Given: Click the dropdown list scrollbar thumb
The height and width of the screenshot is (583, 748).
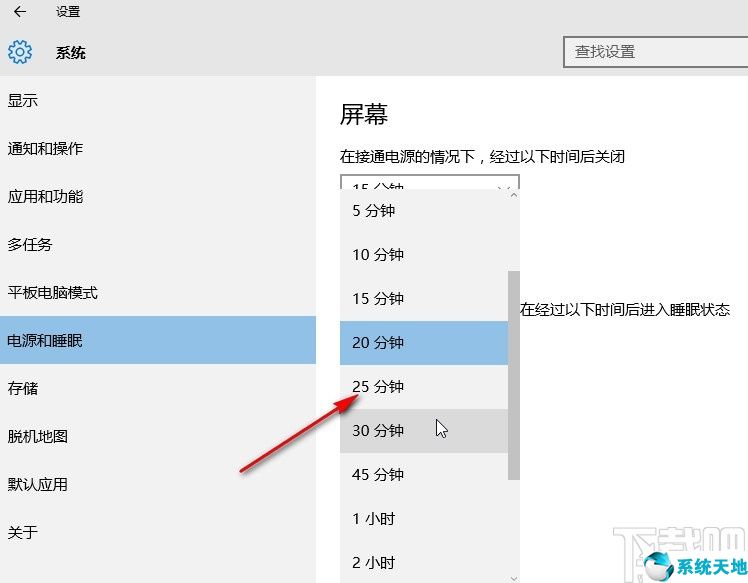Looking at the screenshot, I should (x=514, y=375).
